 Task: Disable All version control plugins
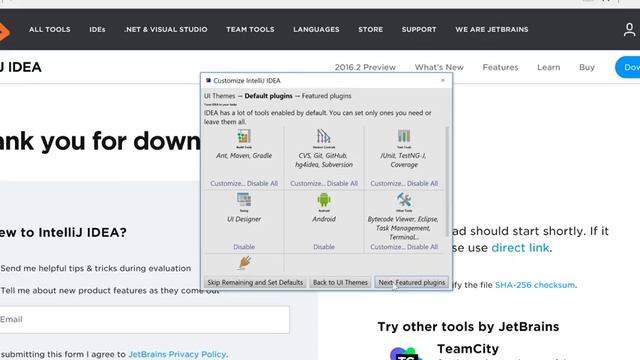(x=342, y=184)
